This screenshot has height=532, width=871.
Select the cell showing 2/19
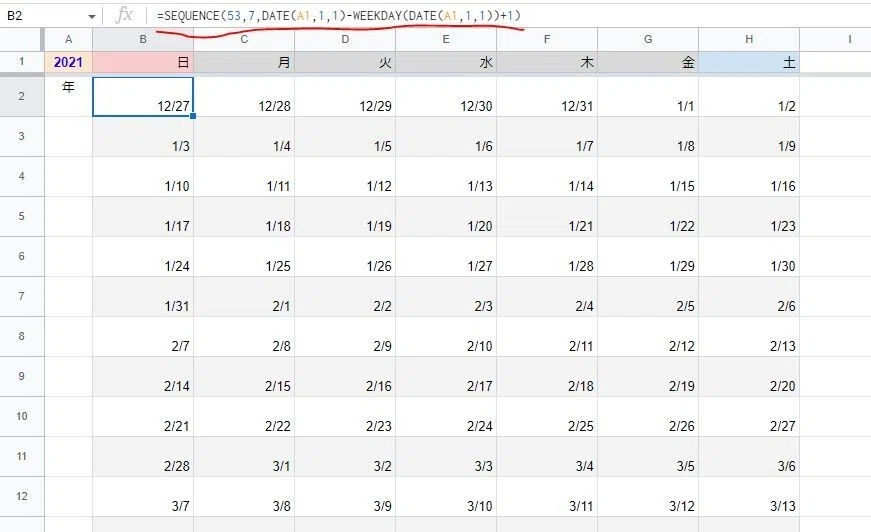[648, 377]
